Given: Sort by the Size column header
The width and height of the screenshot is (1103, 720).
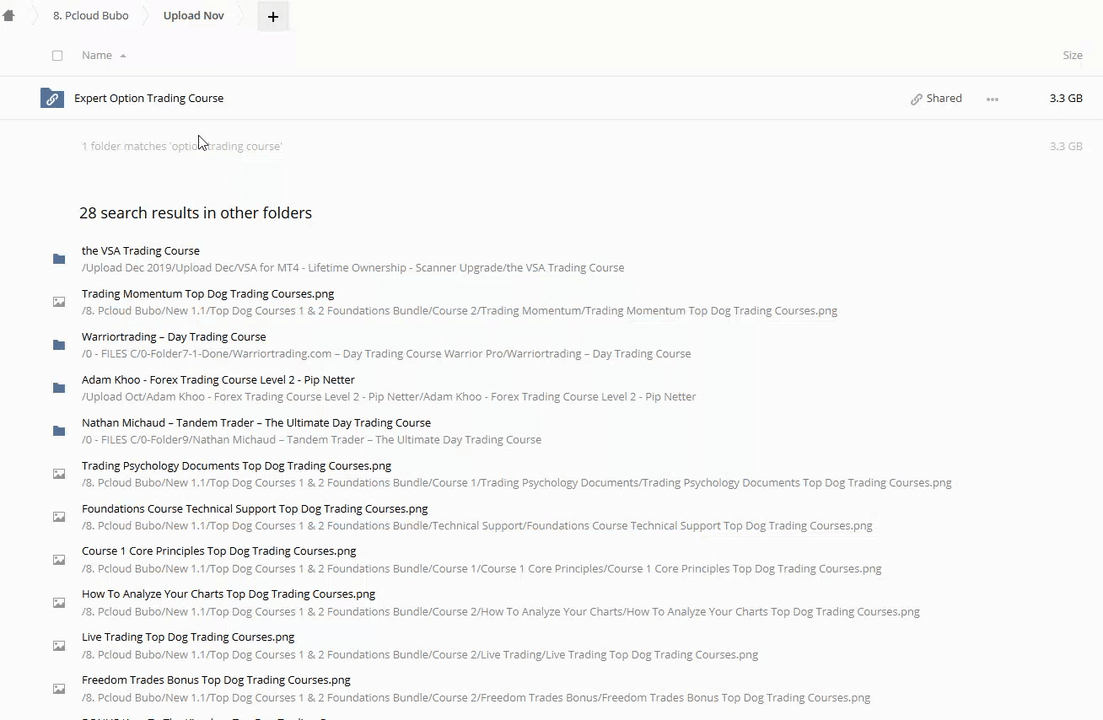Looking at the screenshot, I should (1072, 55).
